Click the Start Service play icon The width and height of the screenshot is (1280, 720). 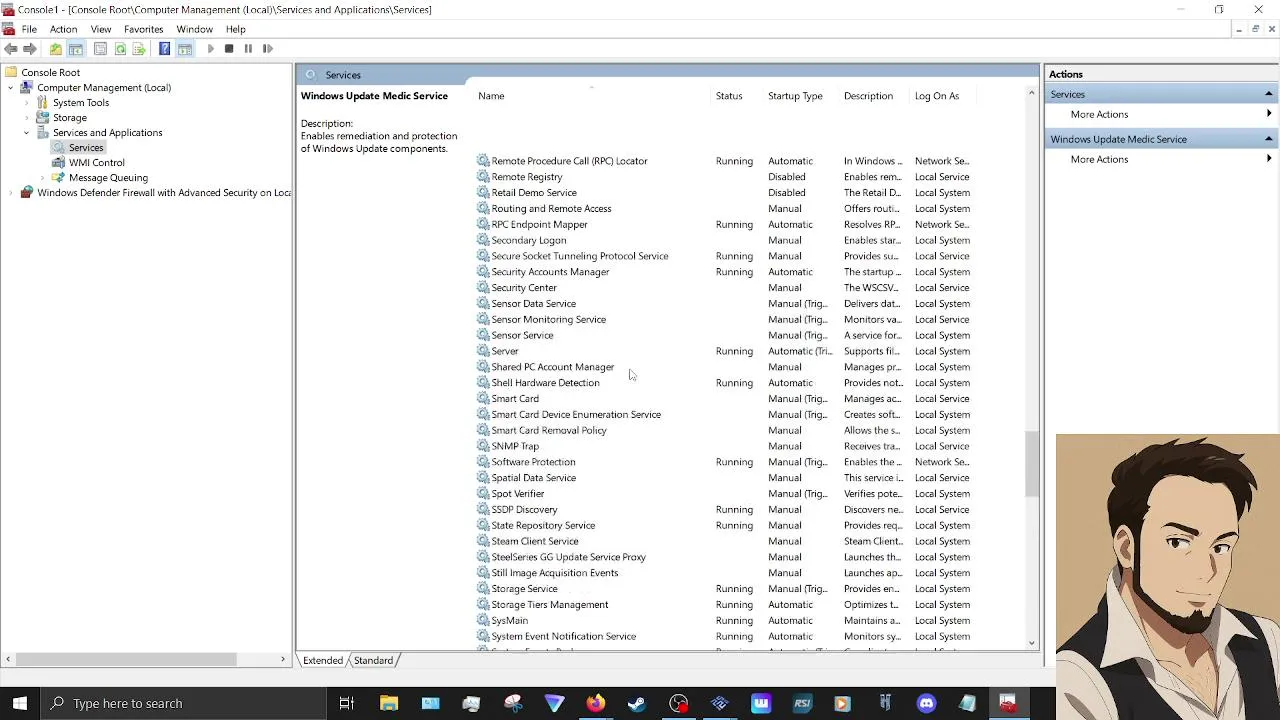point(210,48)
